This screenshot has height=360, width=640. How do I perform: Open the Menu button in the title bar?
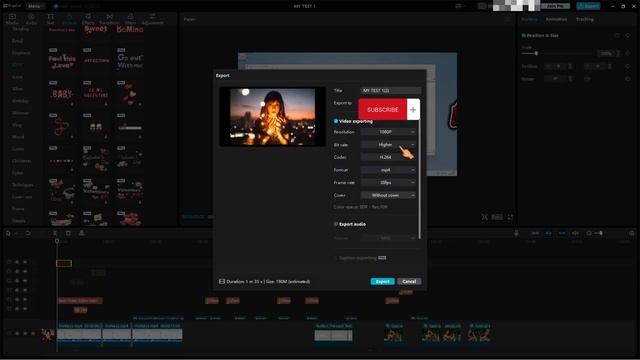(35, 6)
